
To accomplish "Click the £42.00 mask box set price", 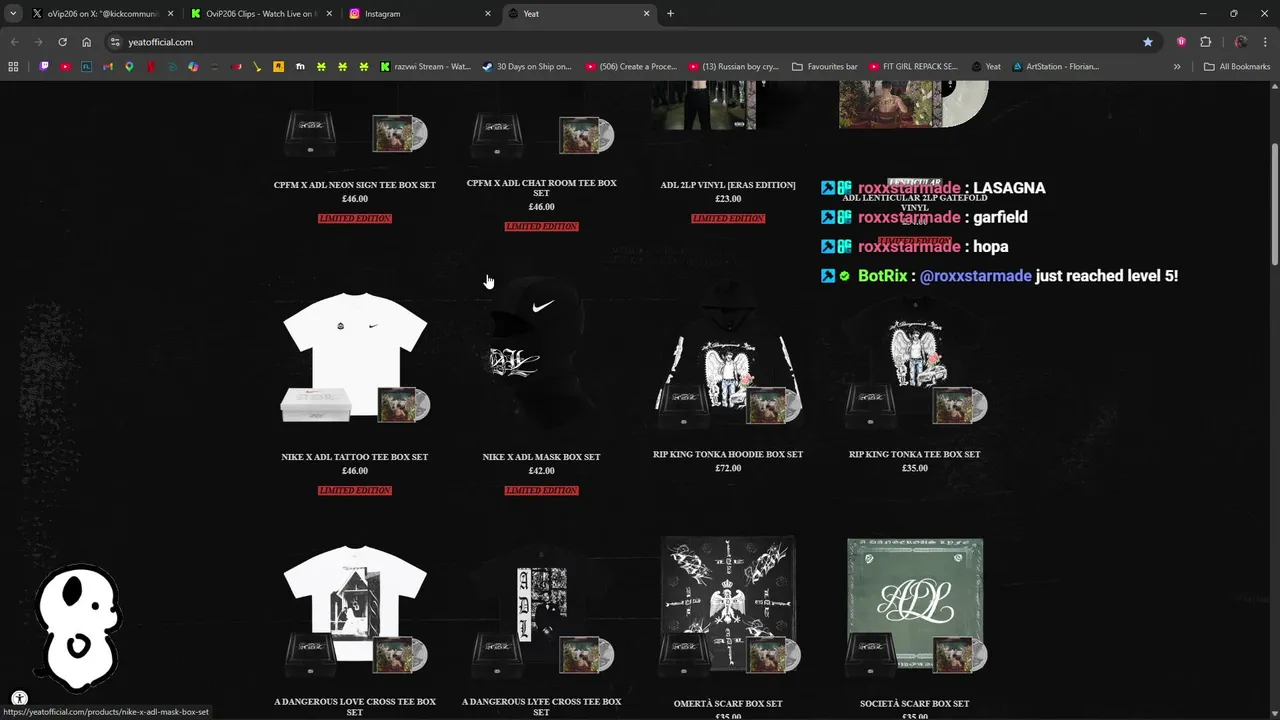I will click(x=541, y=471).
